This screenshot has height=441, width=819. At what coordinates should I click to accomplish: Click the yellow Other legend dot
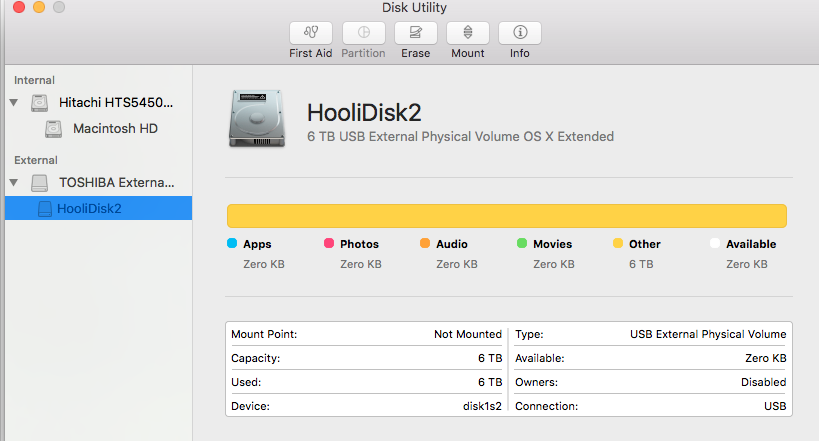[618, 243]
